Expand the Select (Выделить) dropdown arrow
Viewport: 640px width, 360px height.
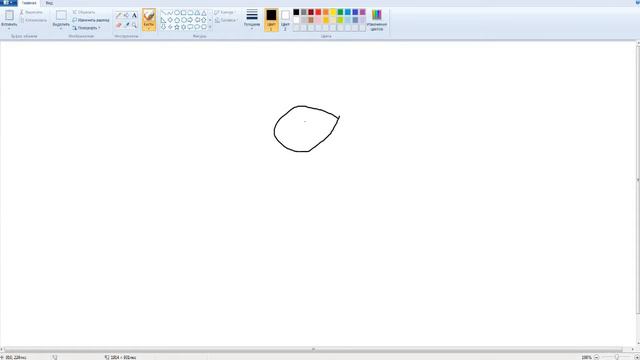[x=61, y=28]
